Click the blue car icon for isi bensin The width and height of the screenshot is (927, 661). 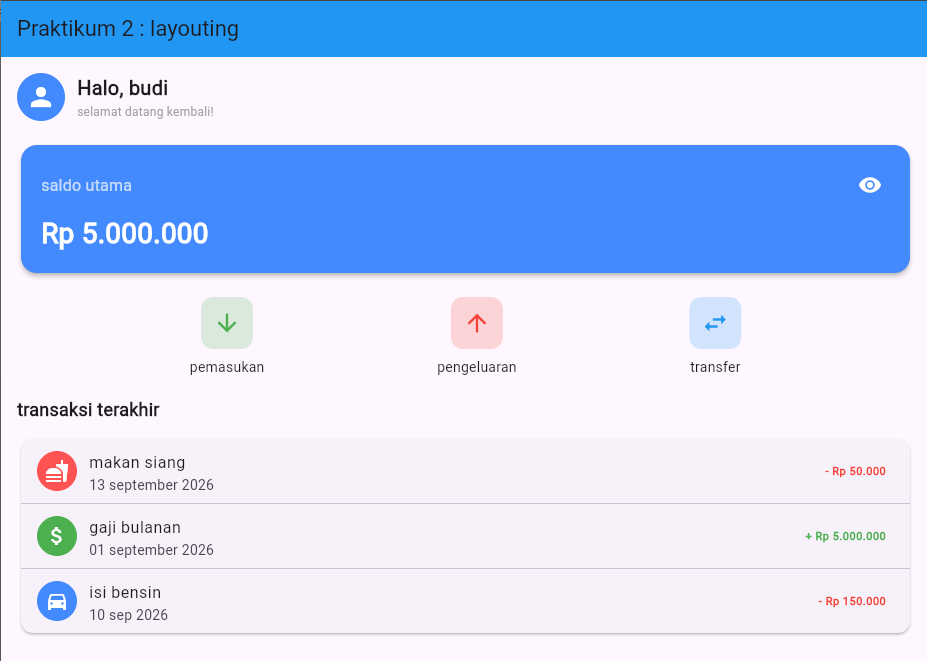pos(57,601)
